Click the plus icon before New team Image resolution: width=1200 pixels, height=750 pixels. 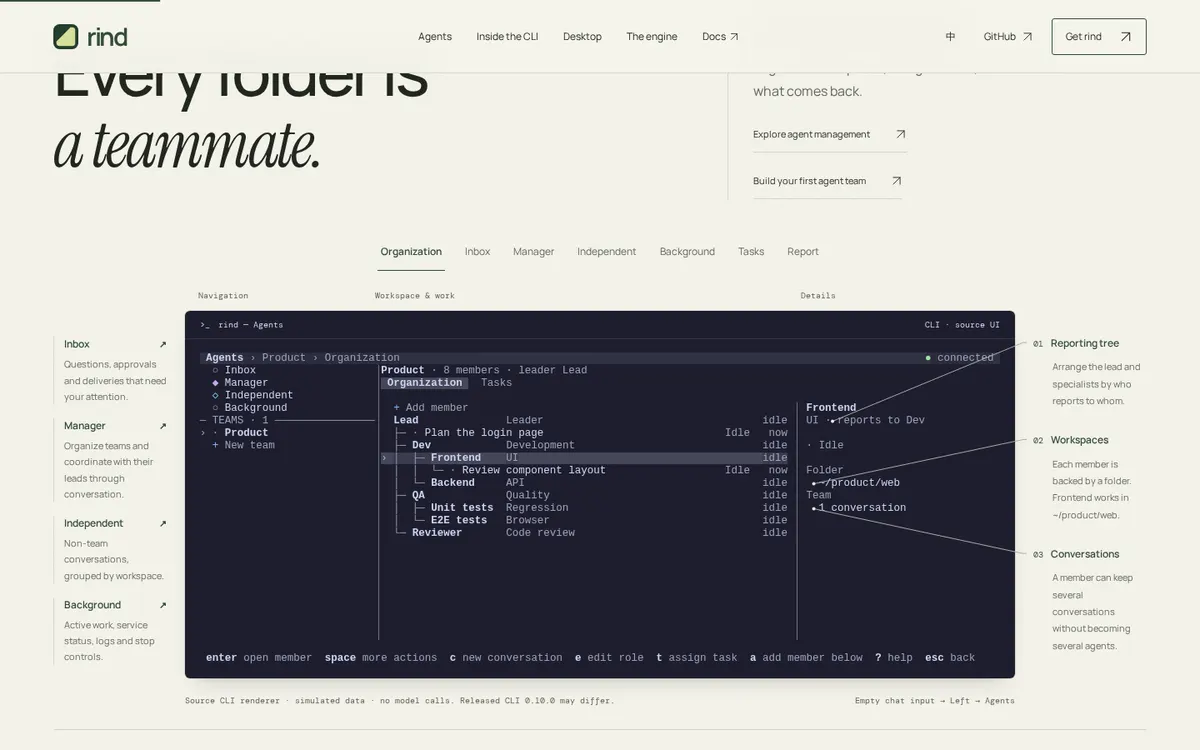tap(215, 445)
